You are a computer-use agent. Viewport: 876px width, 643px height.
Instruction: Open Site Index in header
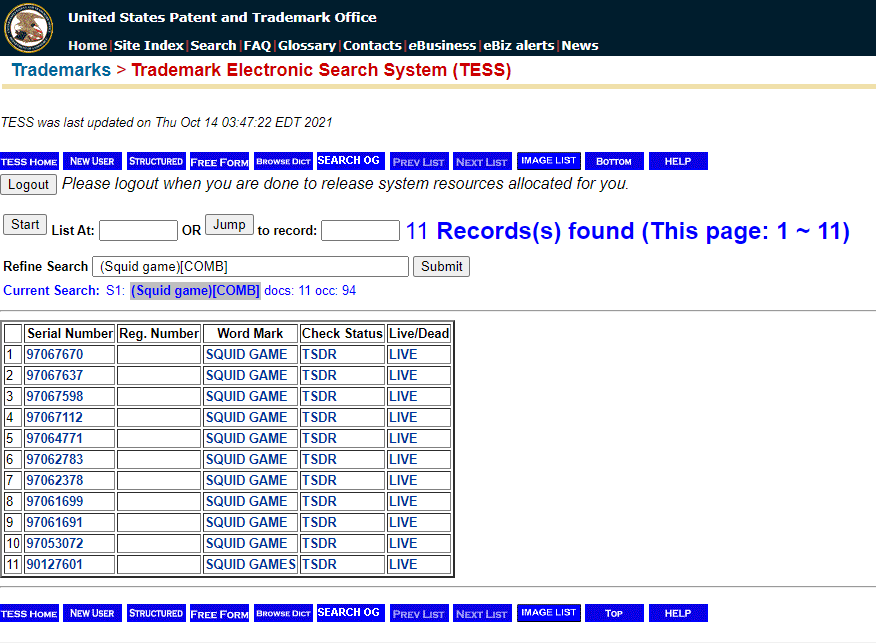click(149, 46)
